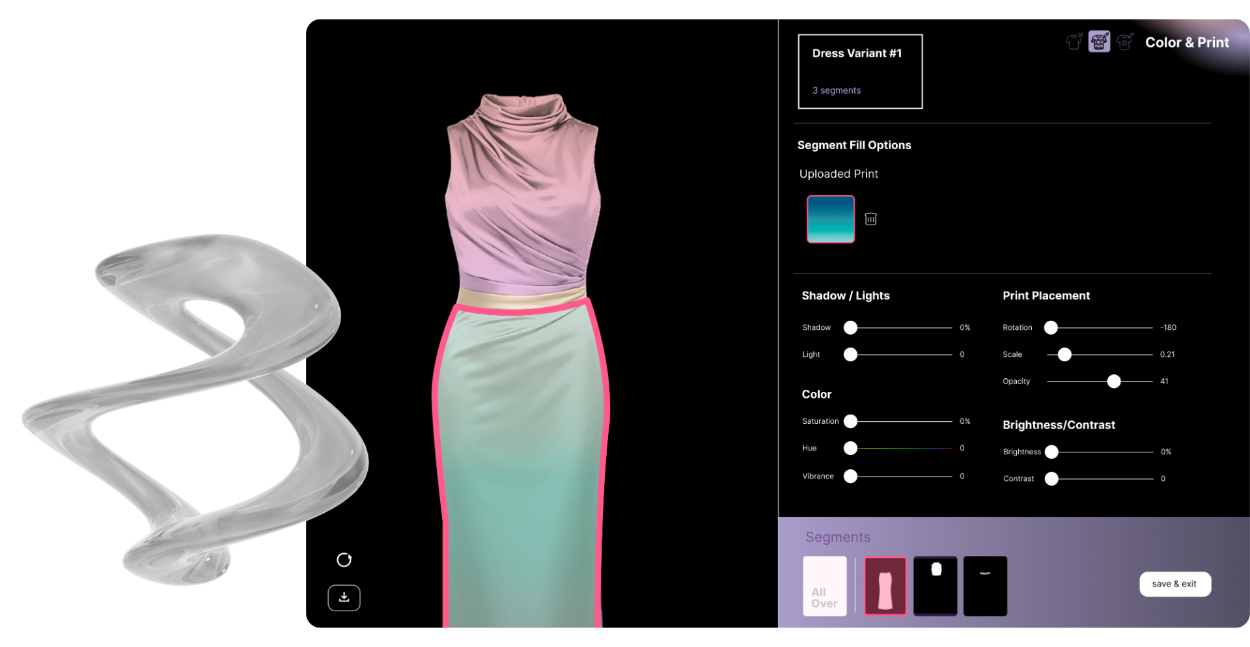Delete the uploaded print with the trash icon
This screenshot has width=1250, height=647.
[871, 219]
